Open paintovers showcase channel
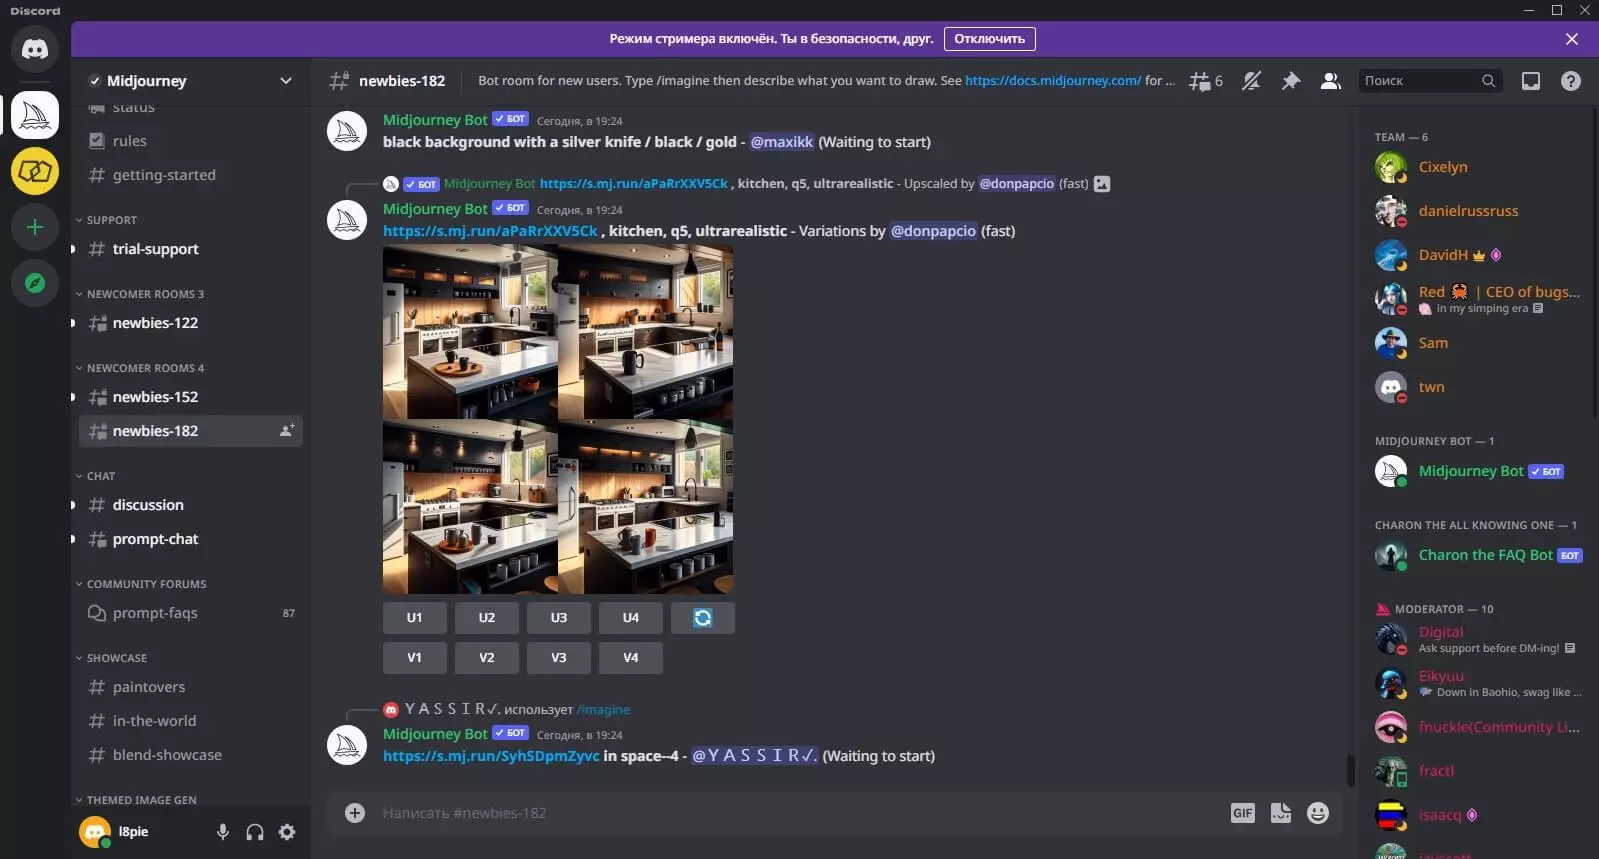The height and width of the screenshot is (859, 1599). (190, 687)
